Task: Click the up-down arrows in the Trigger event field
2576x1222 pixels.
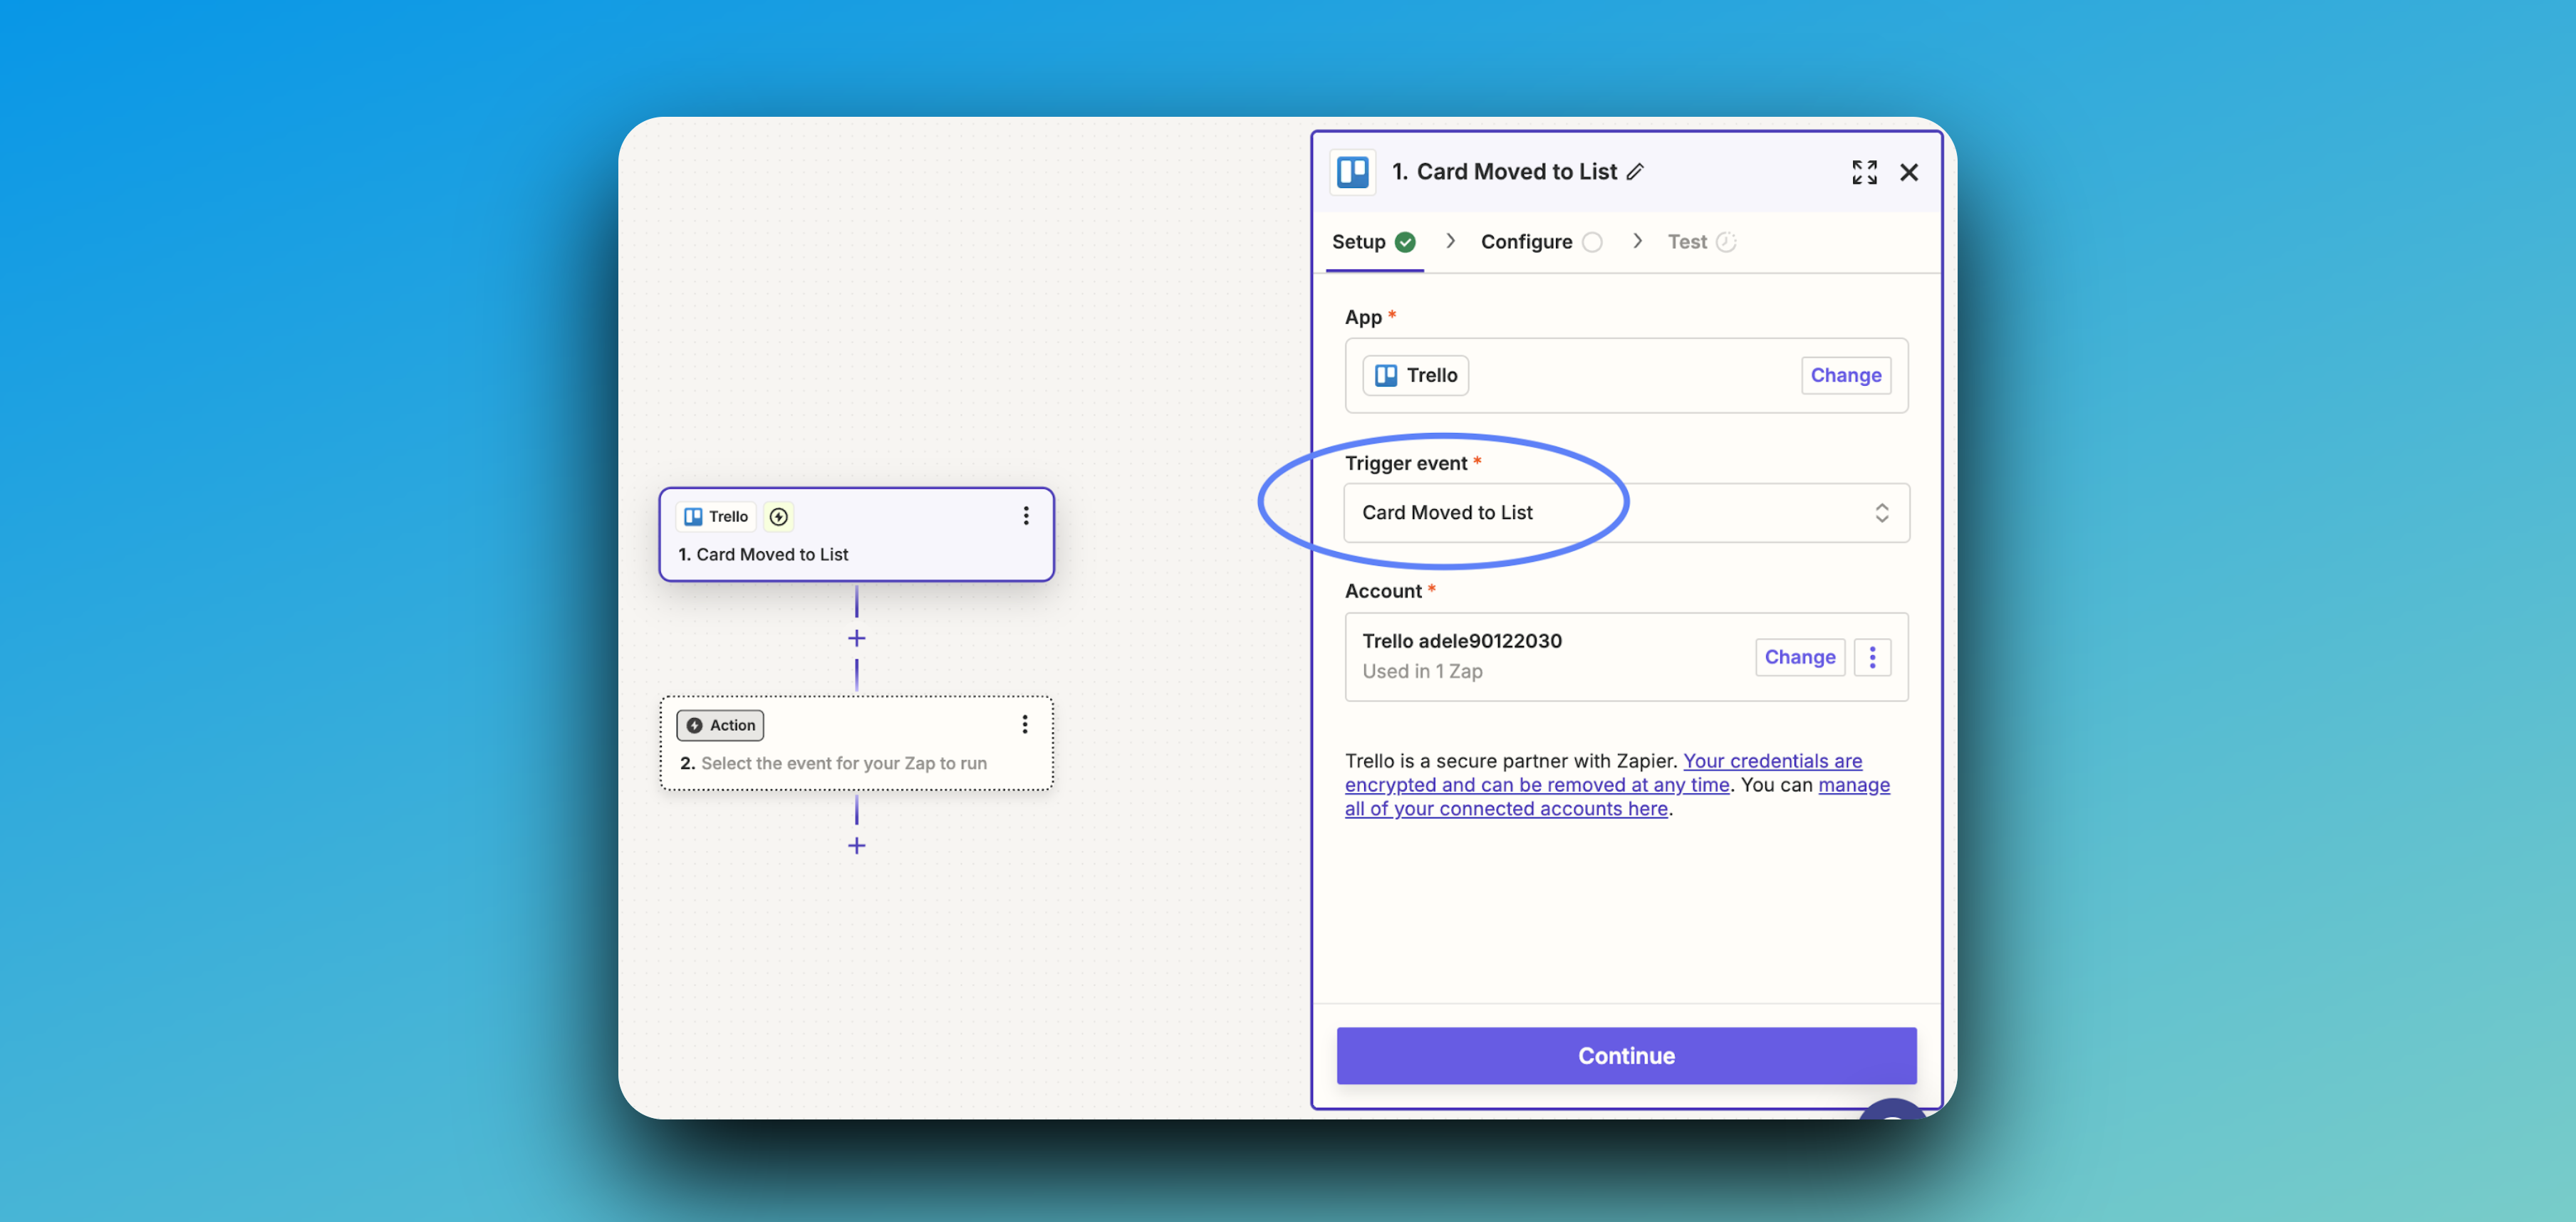Action: [1881, 513]
